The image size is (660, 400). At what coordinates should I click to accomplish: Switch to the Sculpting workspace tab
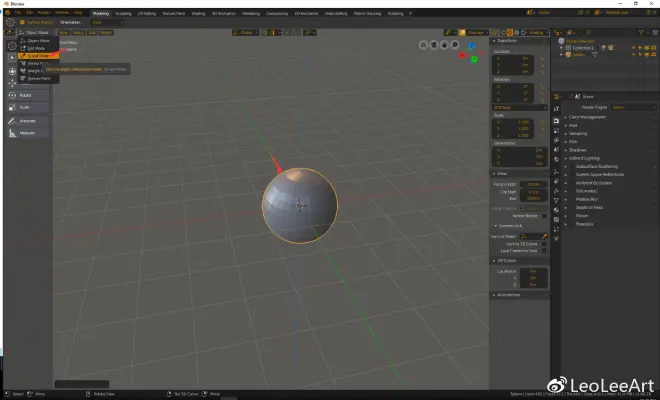(123, 13)
